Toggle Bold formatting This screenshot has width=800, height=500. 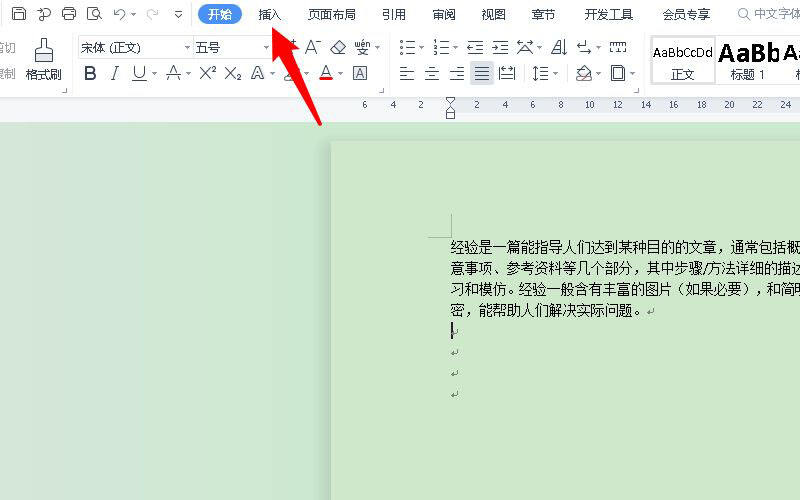(x=90, y=73)
